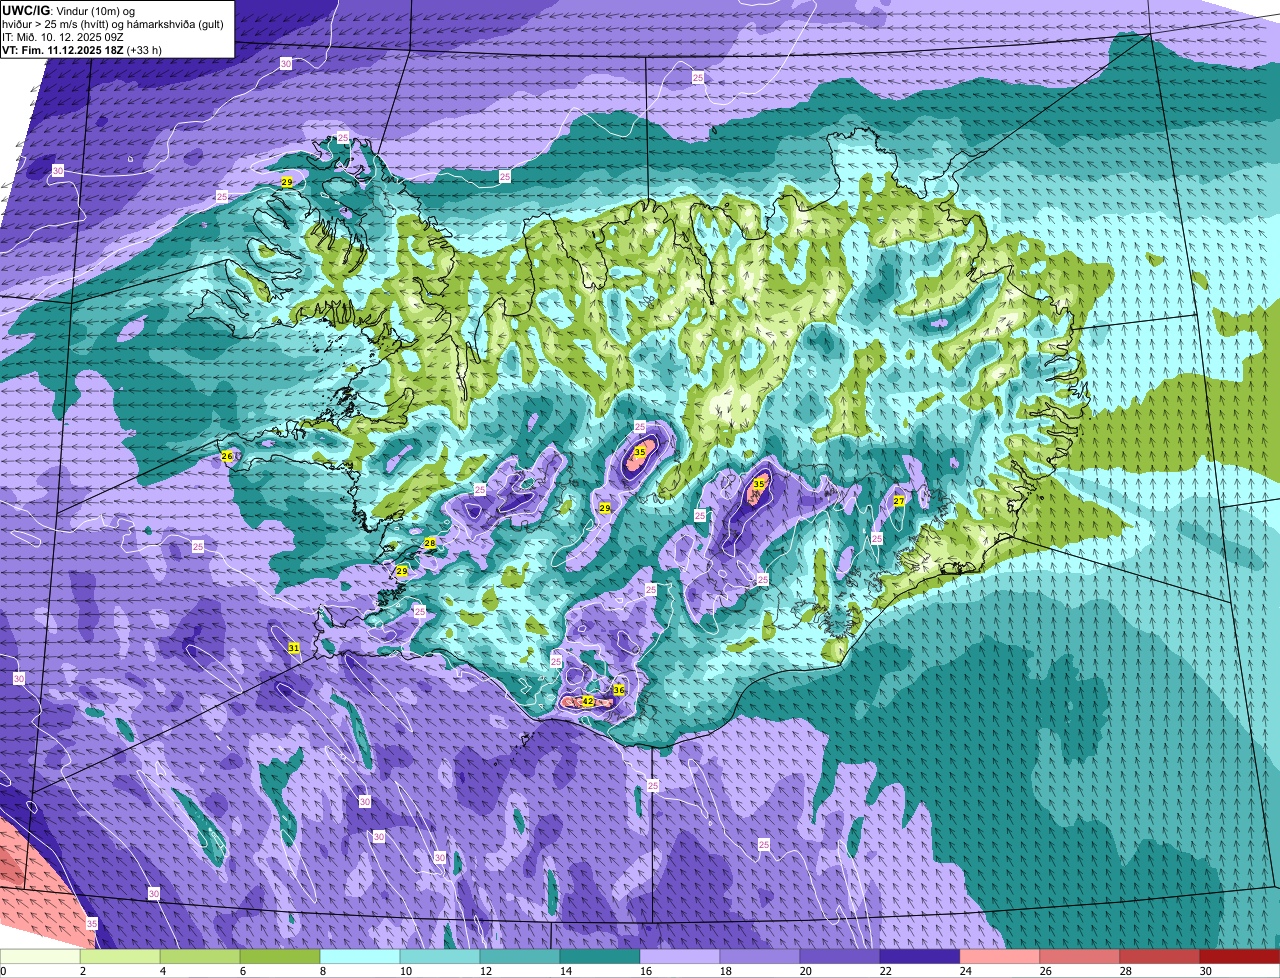
Task: Click the yellow peak gust label 42
Action: [x=588, y=702]
